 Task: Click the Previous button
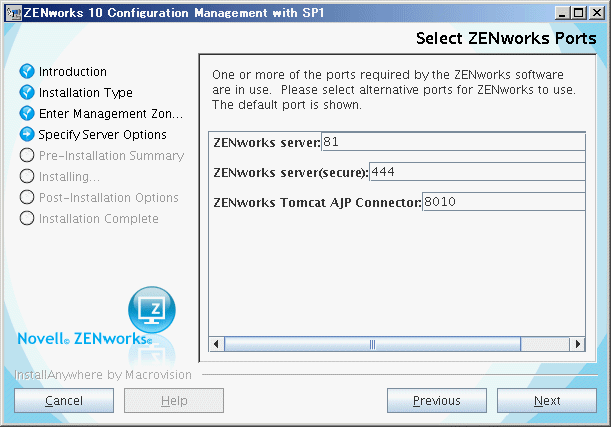click(x=437, y=401)
